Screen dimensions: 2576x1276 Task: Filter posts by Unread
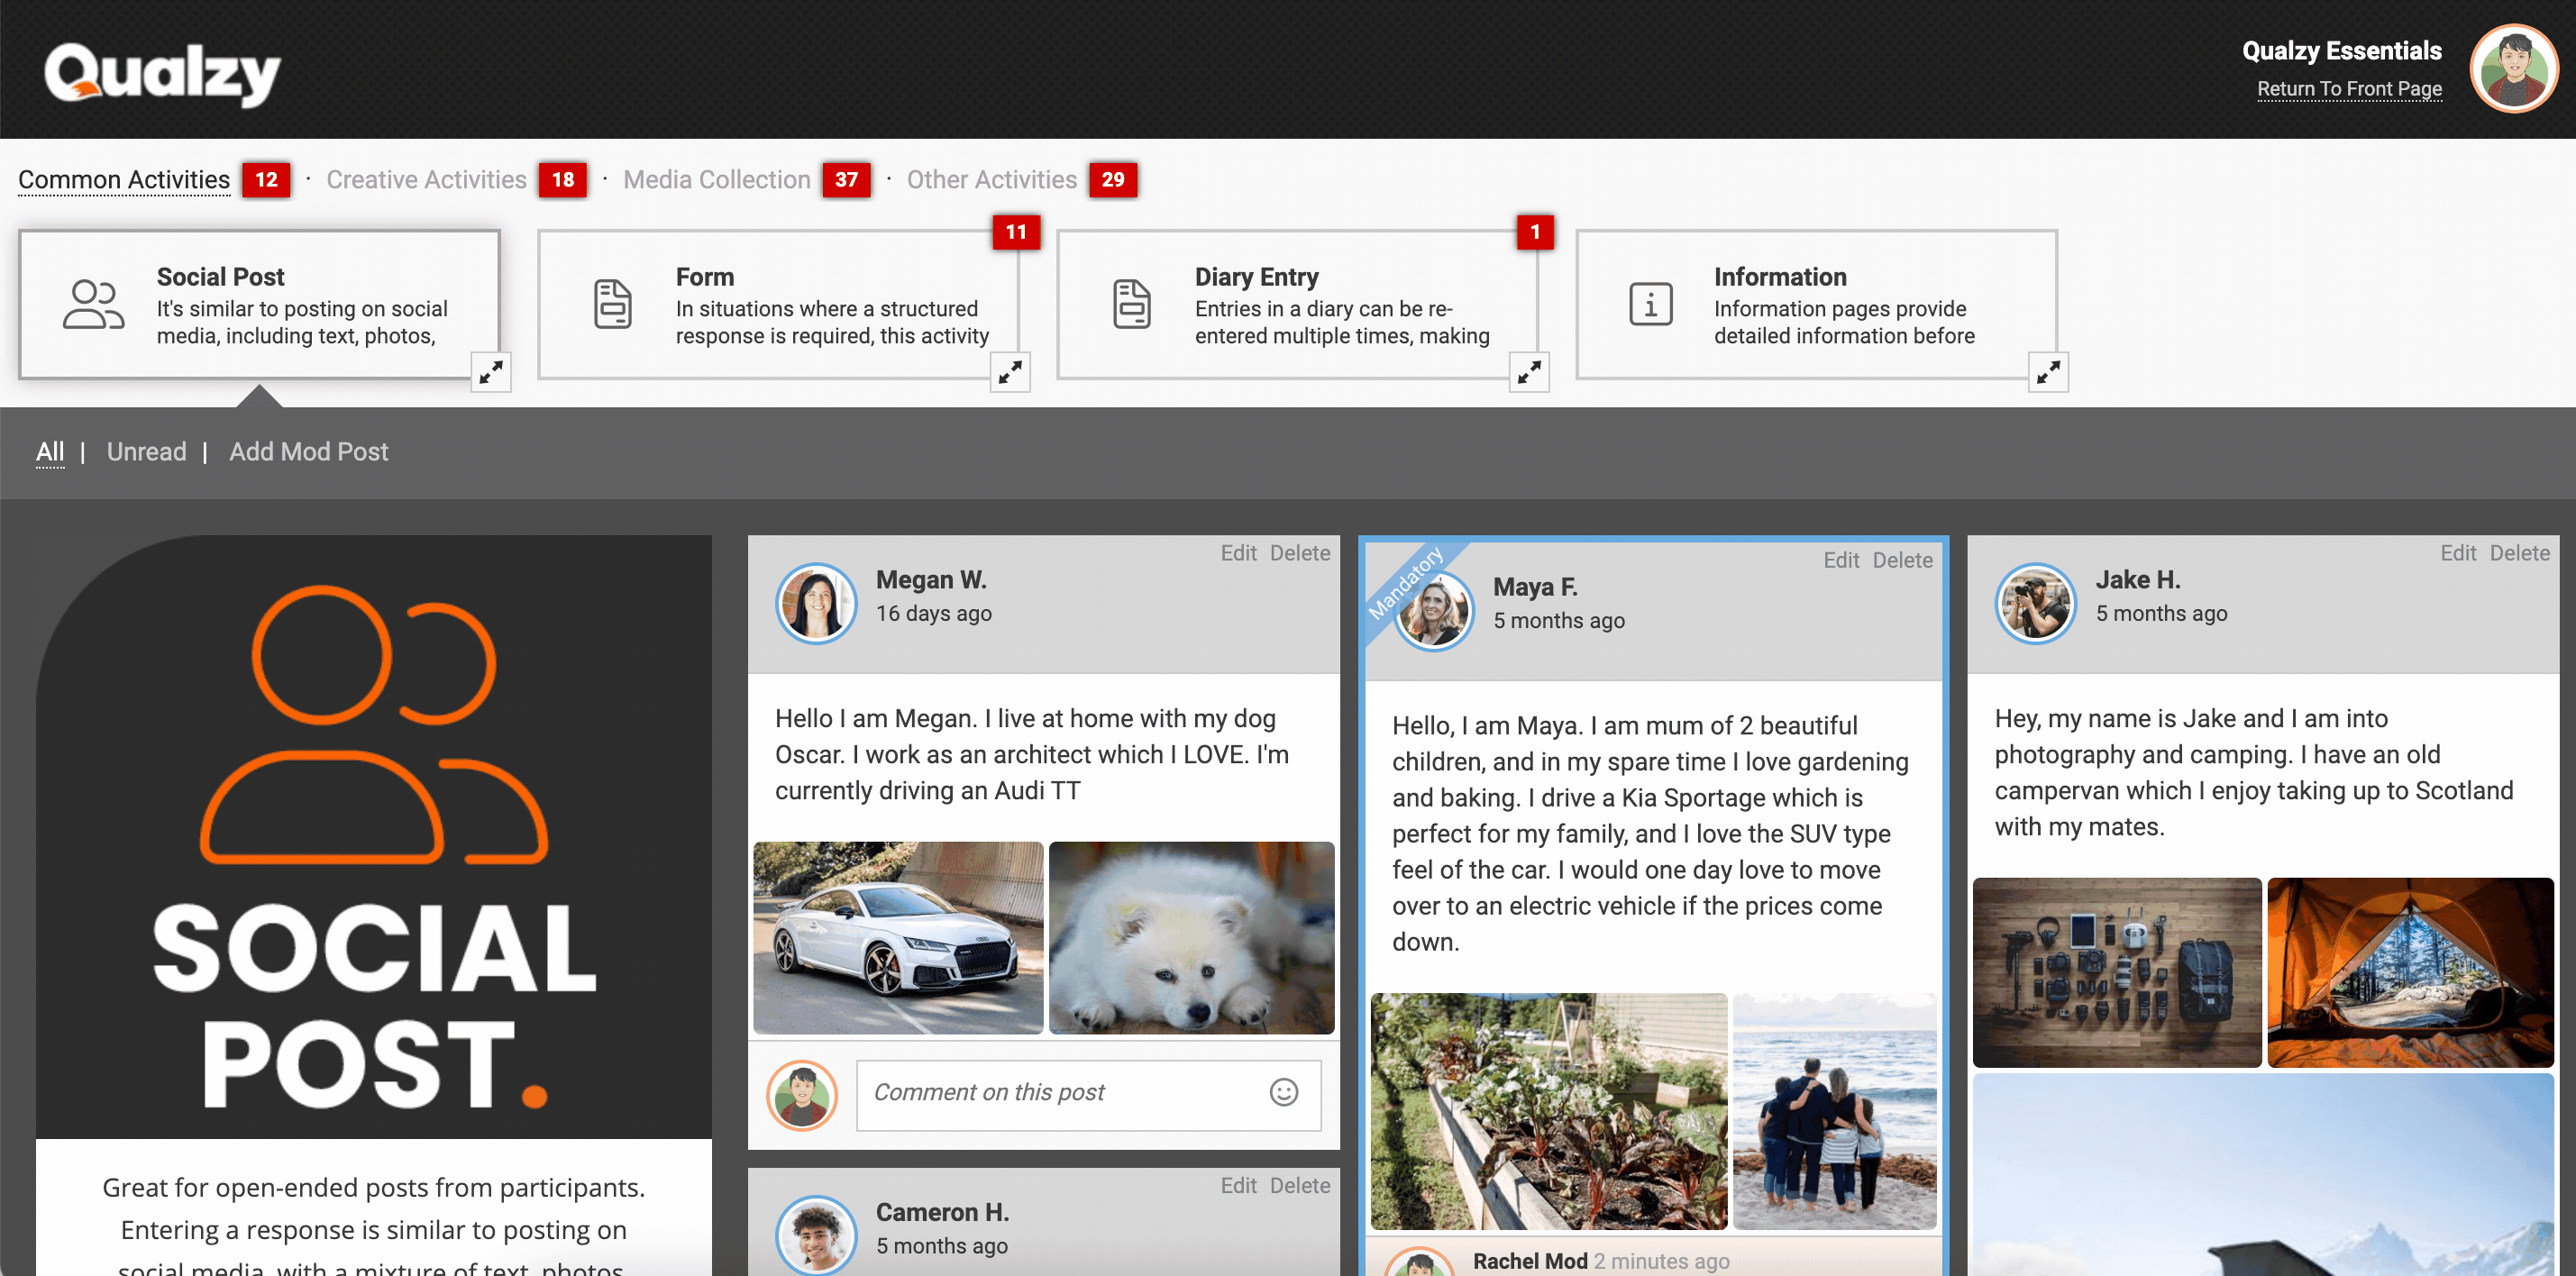point(146,452)
